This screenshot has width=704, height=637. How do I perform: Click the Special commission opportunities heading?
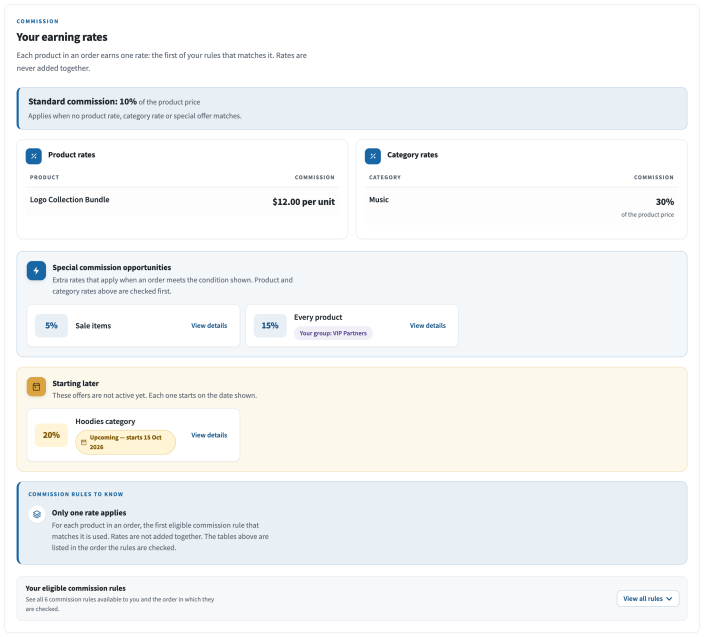coord(112,267)
